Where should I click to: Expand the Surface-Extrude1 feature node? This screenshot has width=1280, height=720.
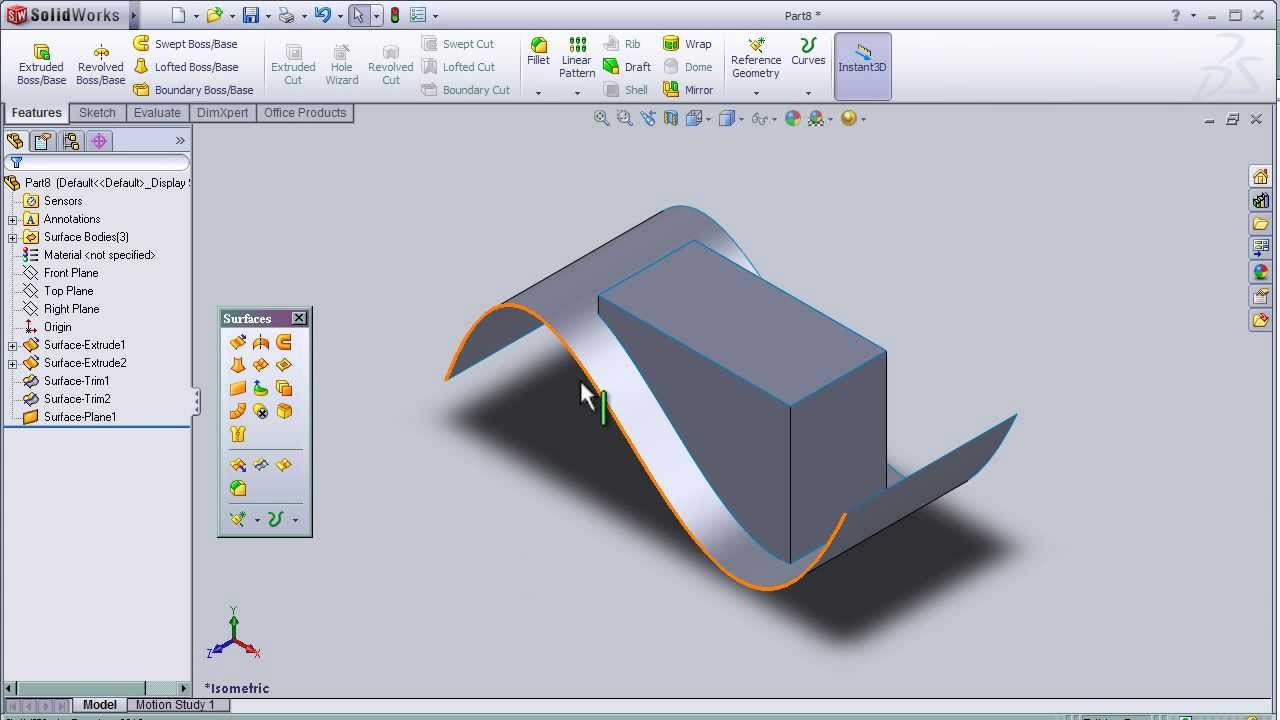tap(13, 345)
